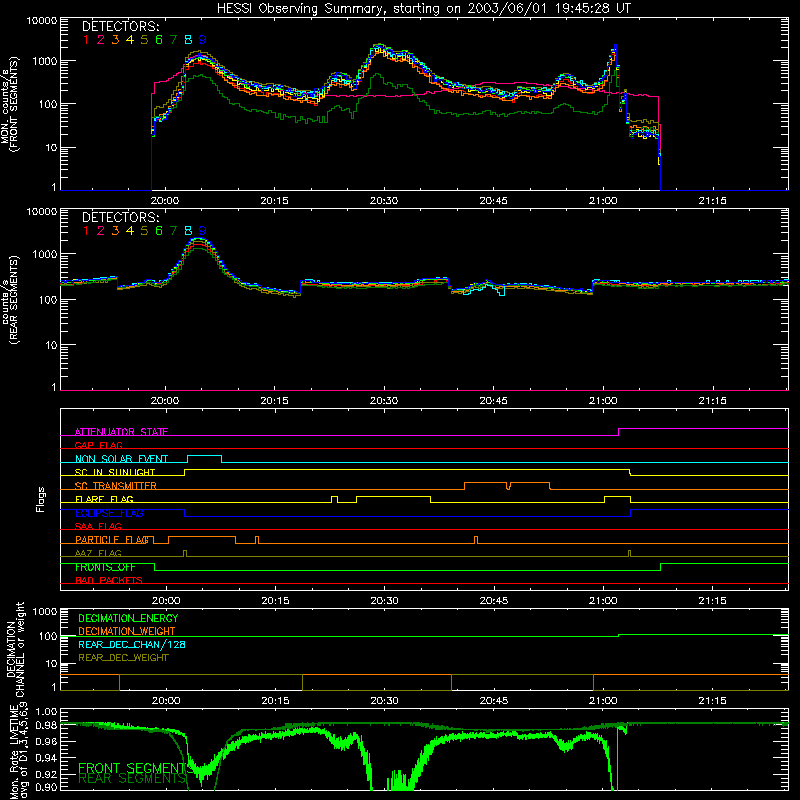The image size is (800, 800).
Task: Click the 20:30 time tick under front segments plot
Action: pyautogui.click(x=384, y=201)
